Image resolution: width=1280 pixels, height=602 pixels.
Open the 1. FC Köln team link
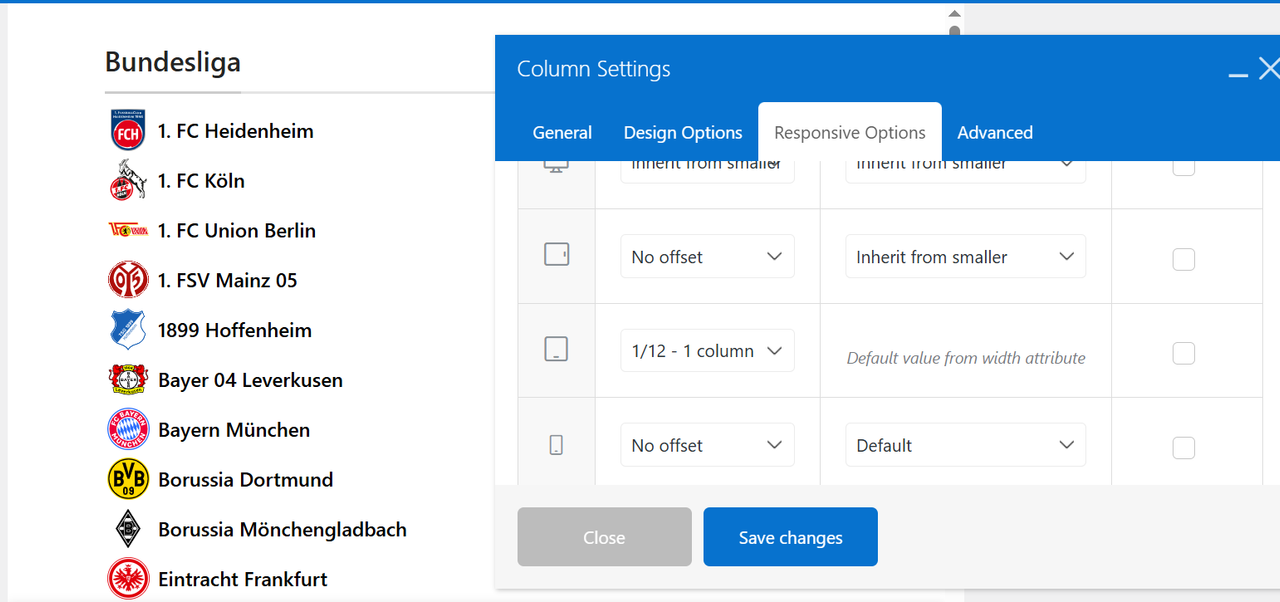click(201, 181)
